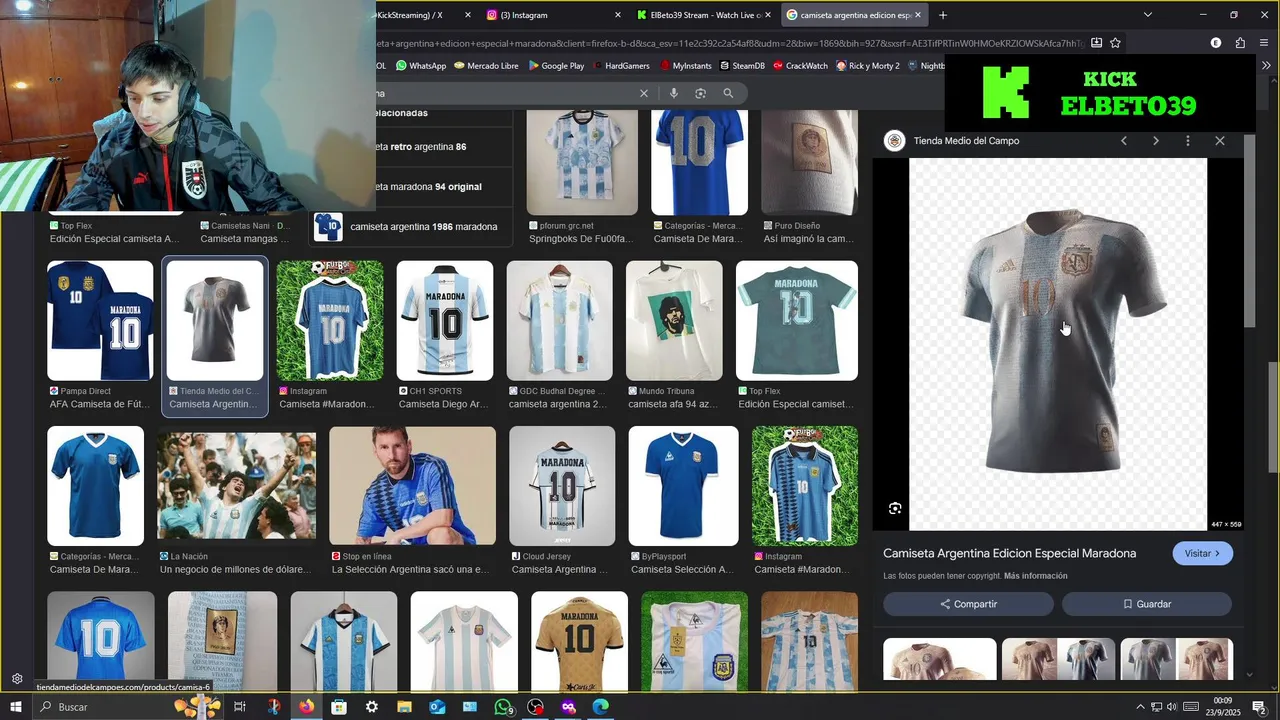
Task: Show more bookmarks chevron
Action: 1266,66
